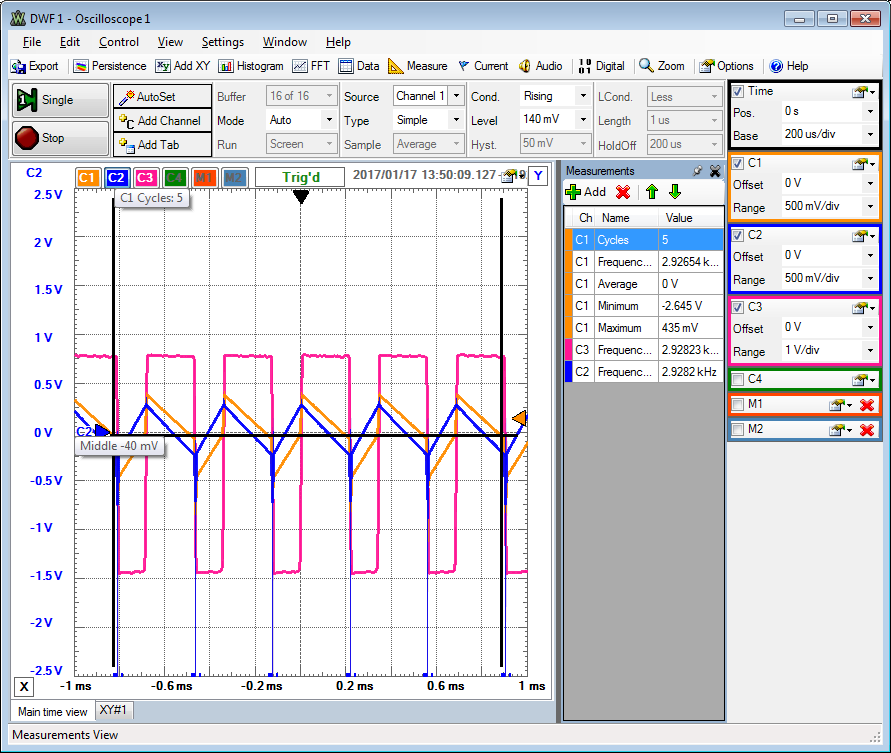Click the red X remove measurement icon
The width and height of the screenshot is (891, 753).
[623, 192]
